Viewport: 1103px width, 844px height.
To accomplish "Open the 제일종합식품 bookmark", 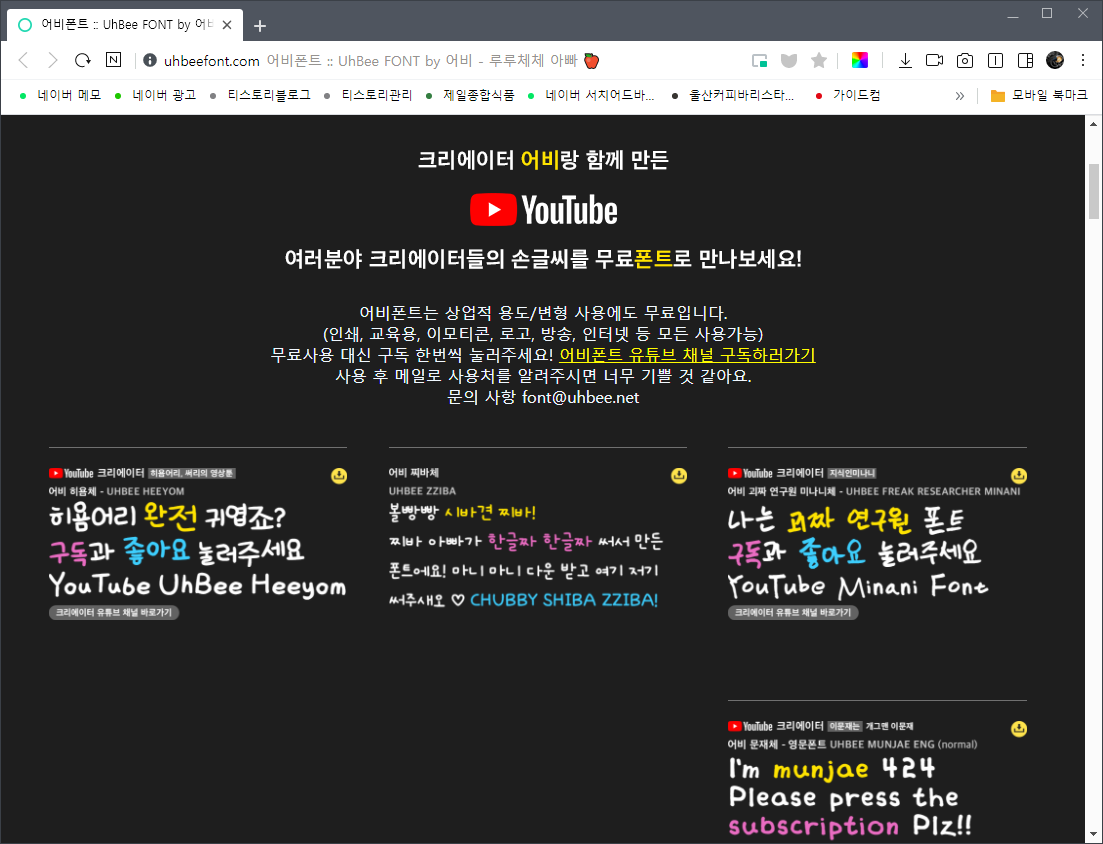I will click(470, 95).
